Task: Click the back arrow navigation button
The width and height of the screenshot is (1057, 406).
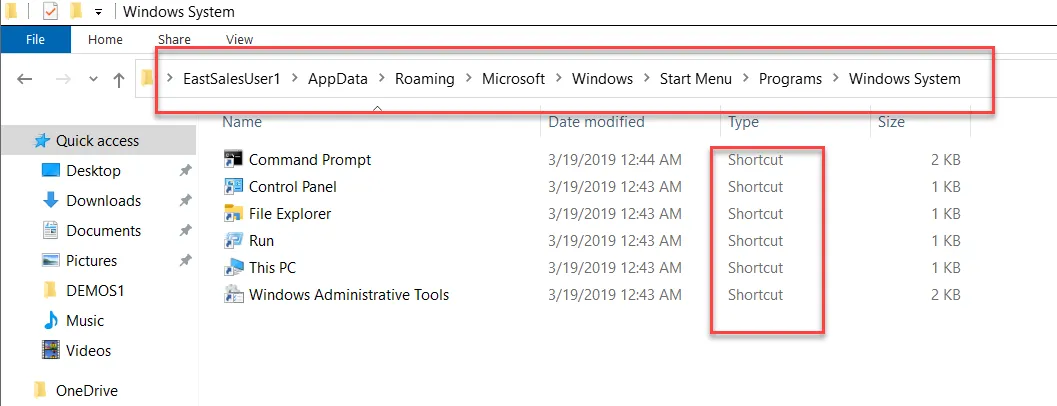Action: click(x=26, y=79)
